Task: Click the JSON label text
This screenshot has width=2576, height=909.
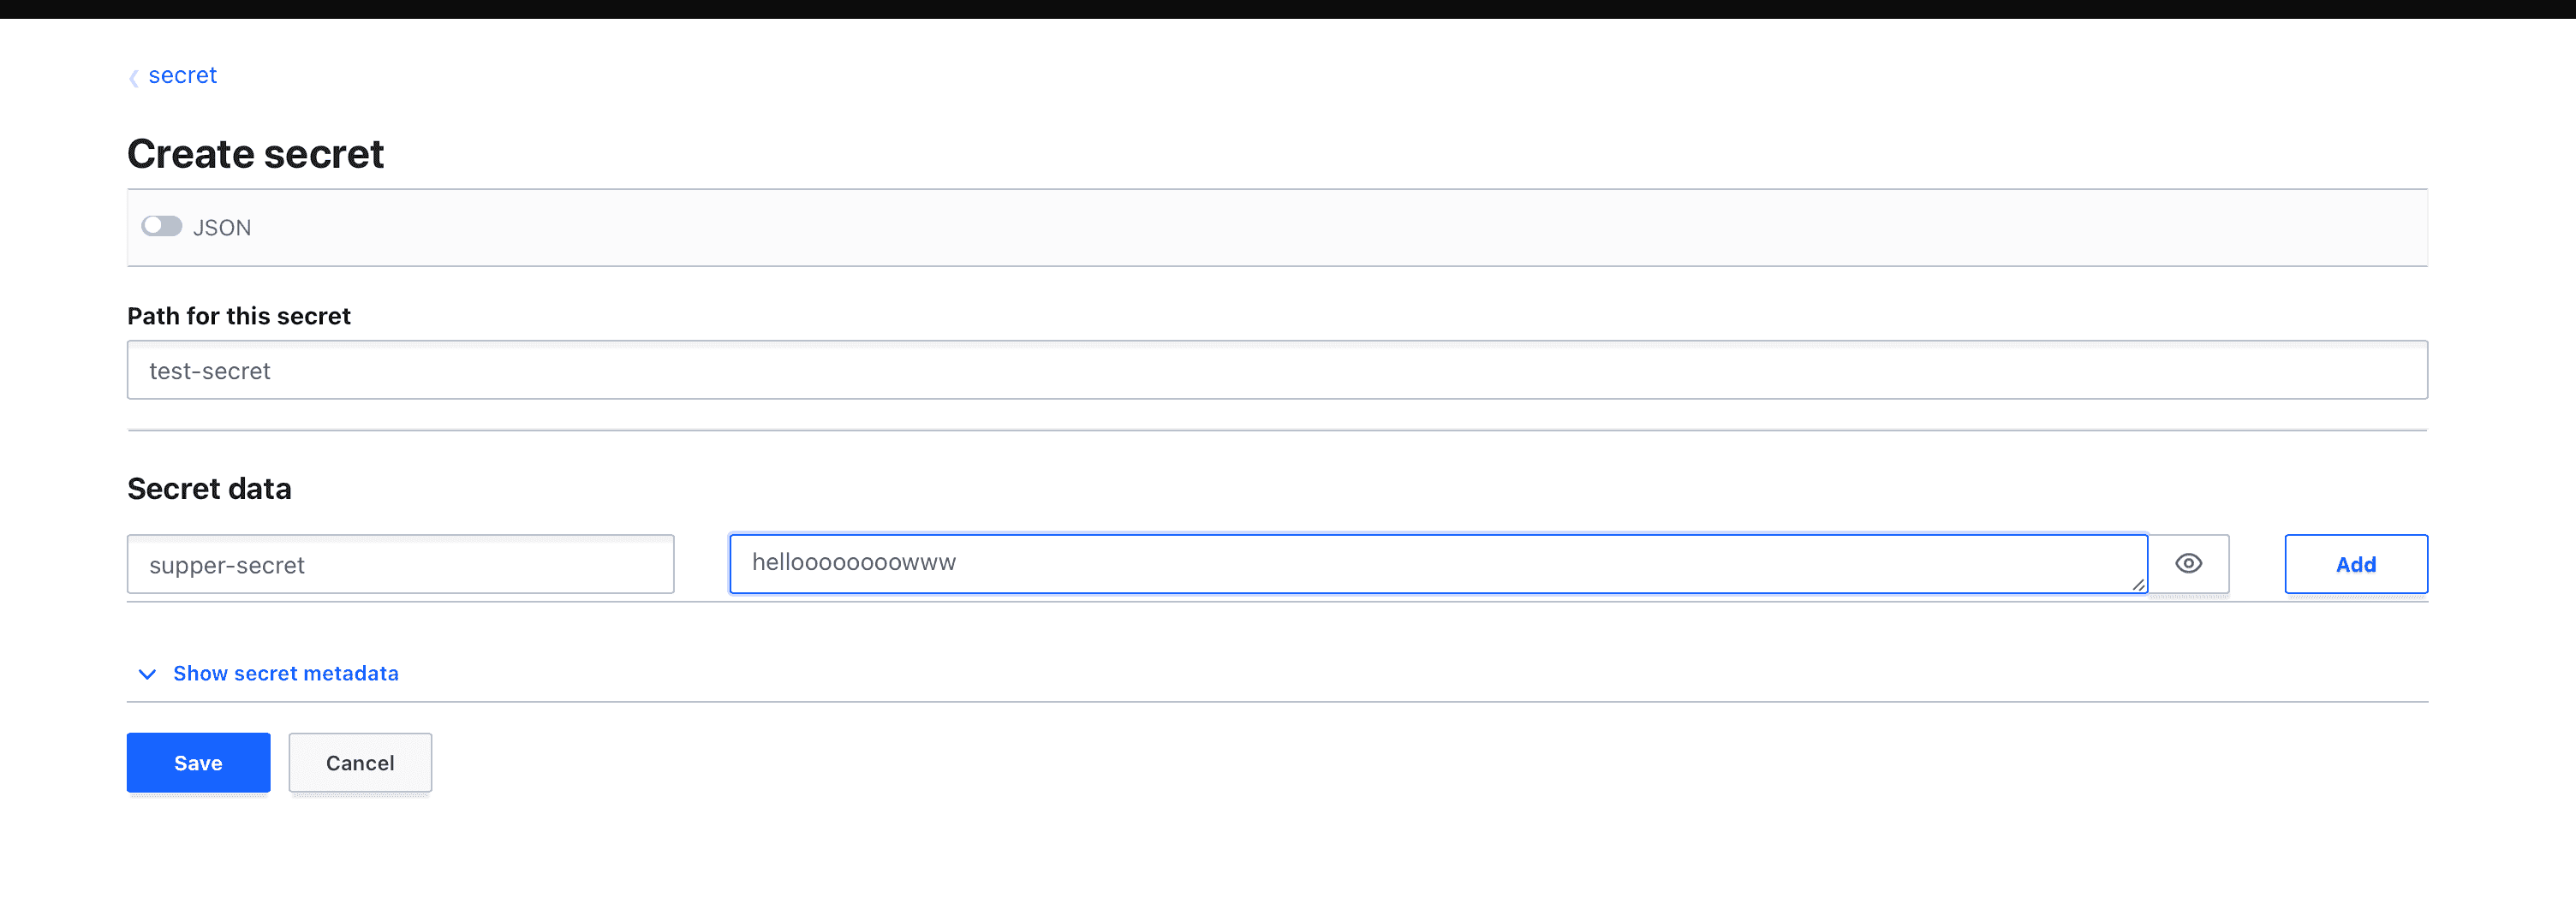Action: 222,228
